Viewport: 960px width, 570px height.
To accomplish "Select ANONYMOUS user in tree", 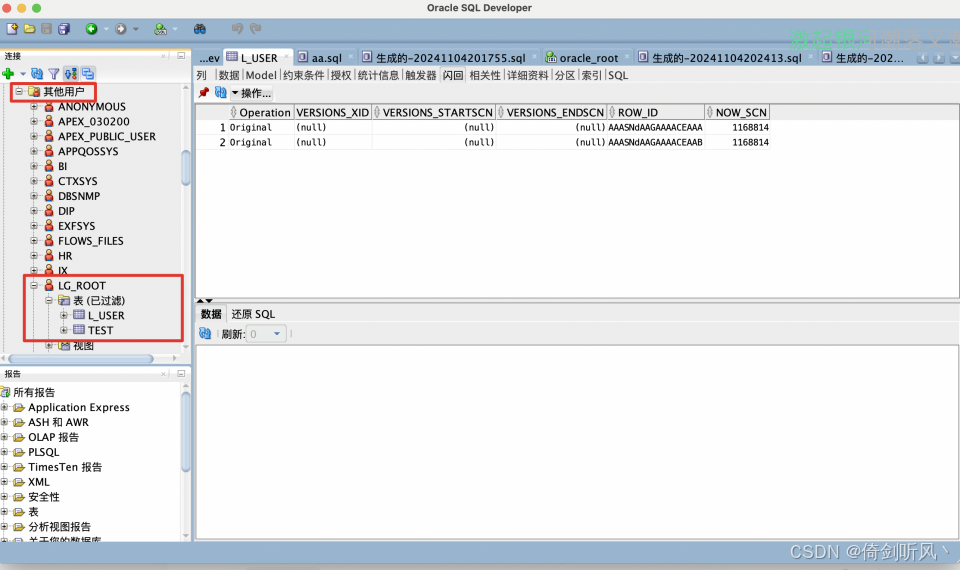I will pyautogui.click(x=92, y=107).
